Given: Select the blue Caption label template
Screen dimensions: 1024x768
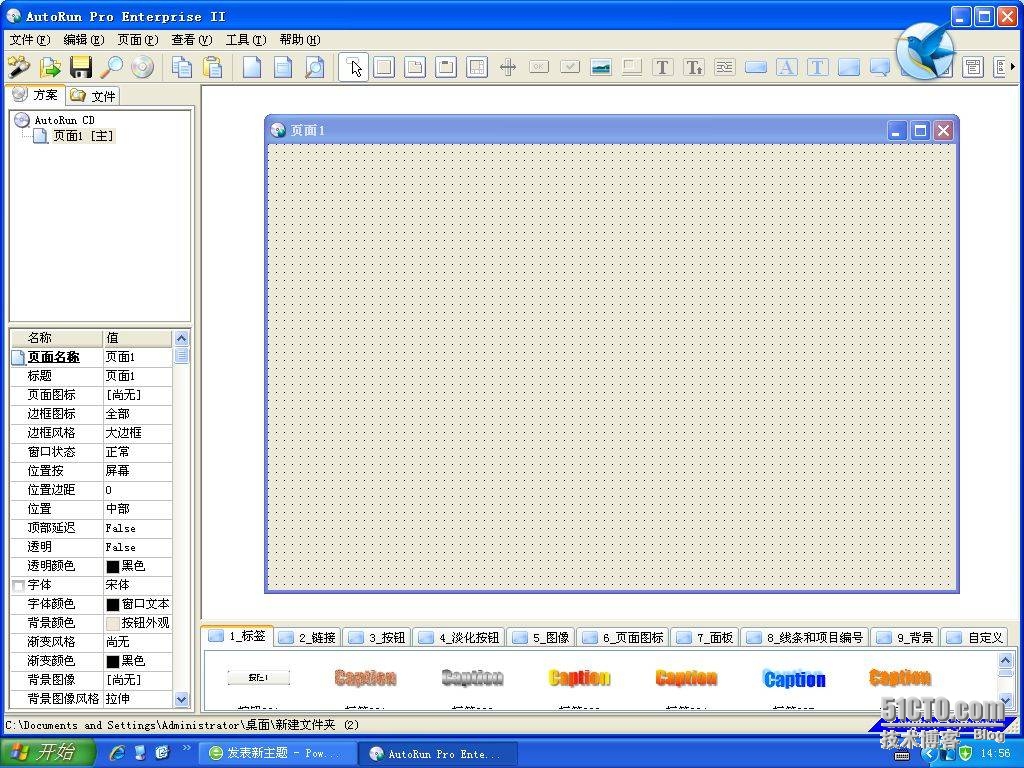Looking at the screenshot, I should tap(793, 678).
